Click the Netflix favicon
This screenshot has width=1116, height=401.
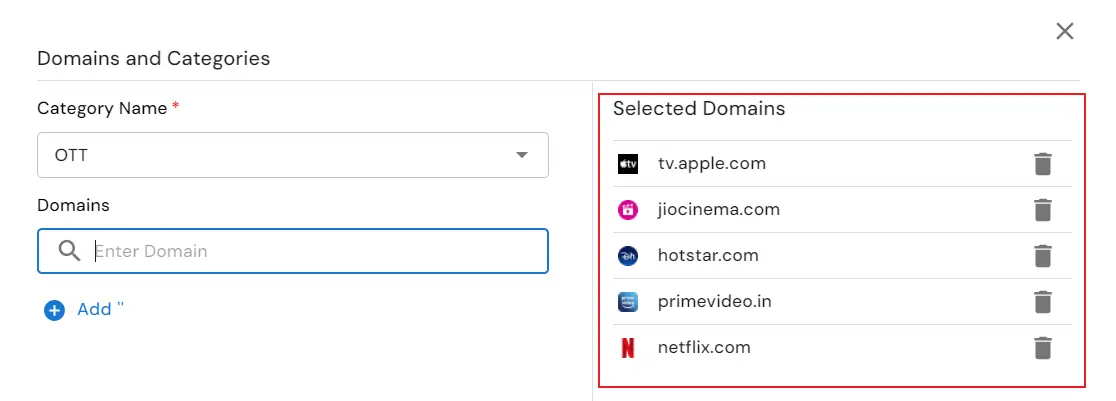click(628, 348)
